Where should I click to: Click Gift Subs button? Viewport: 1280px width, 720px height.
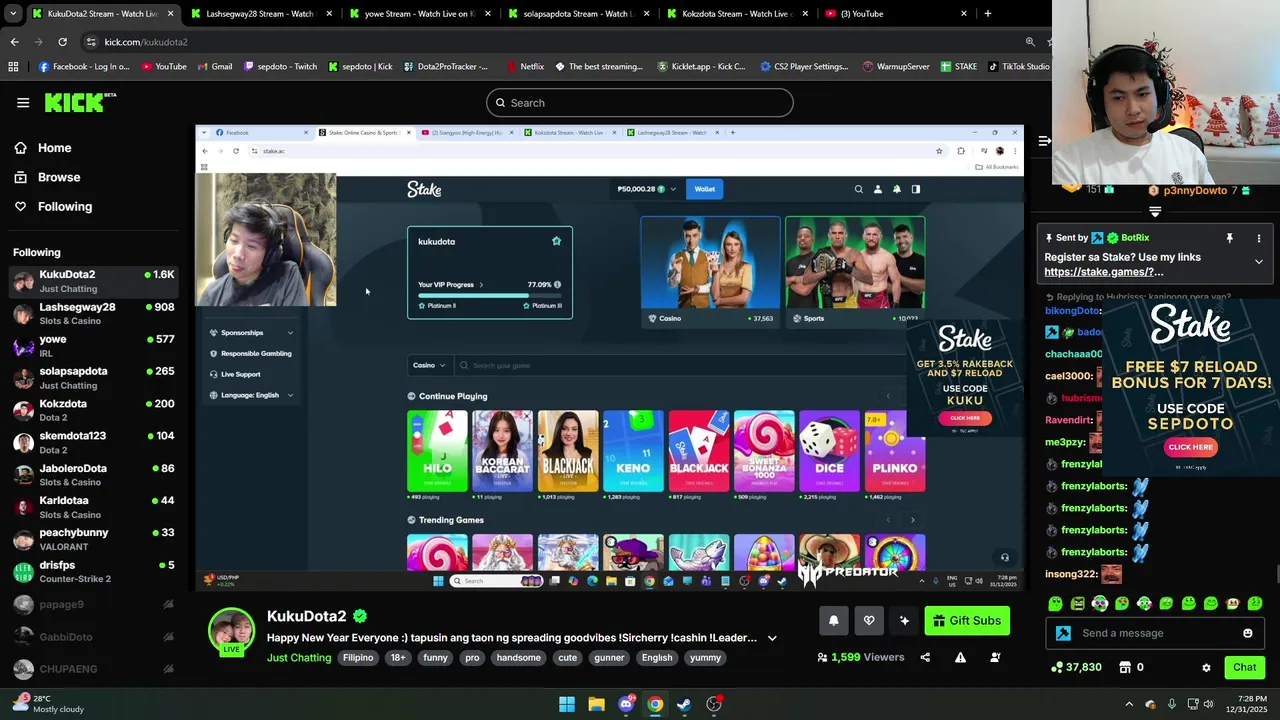point(967,621)
